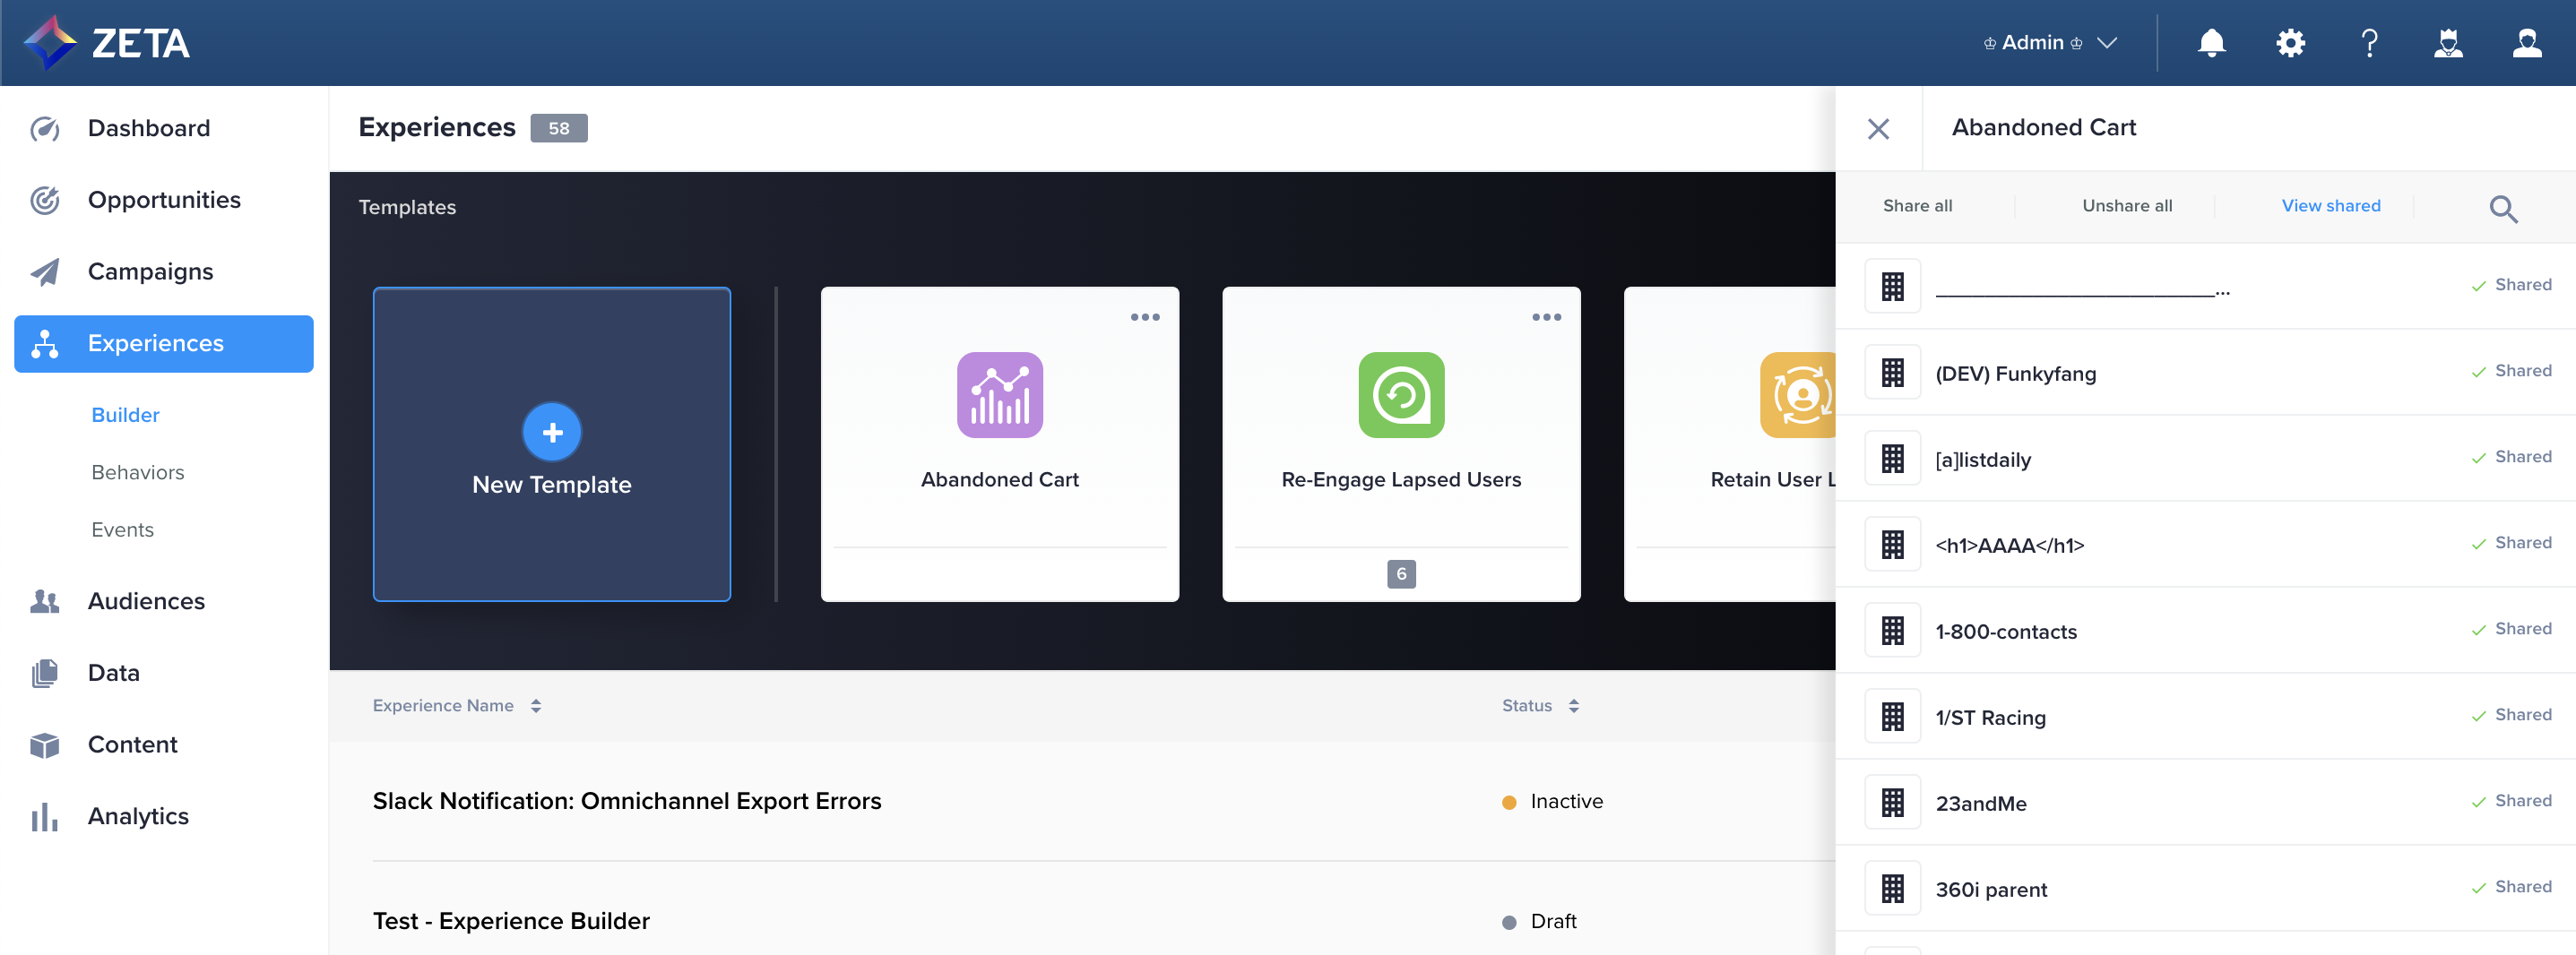Open the settings gear icon
This screenshot has width=2576, height=955.
tap(2290, 43)
